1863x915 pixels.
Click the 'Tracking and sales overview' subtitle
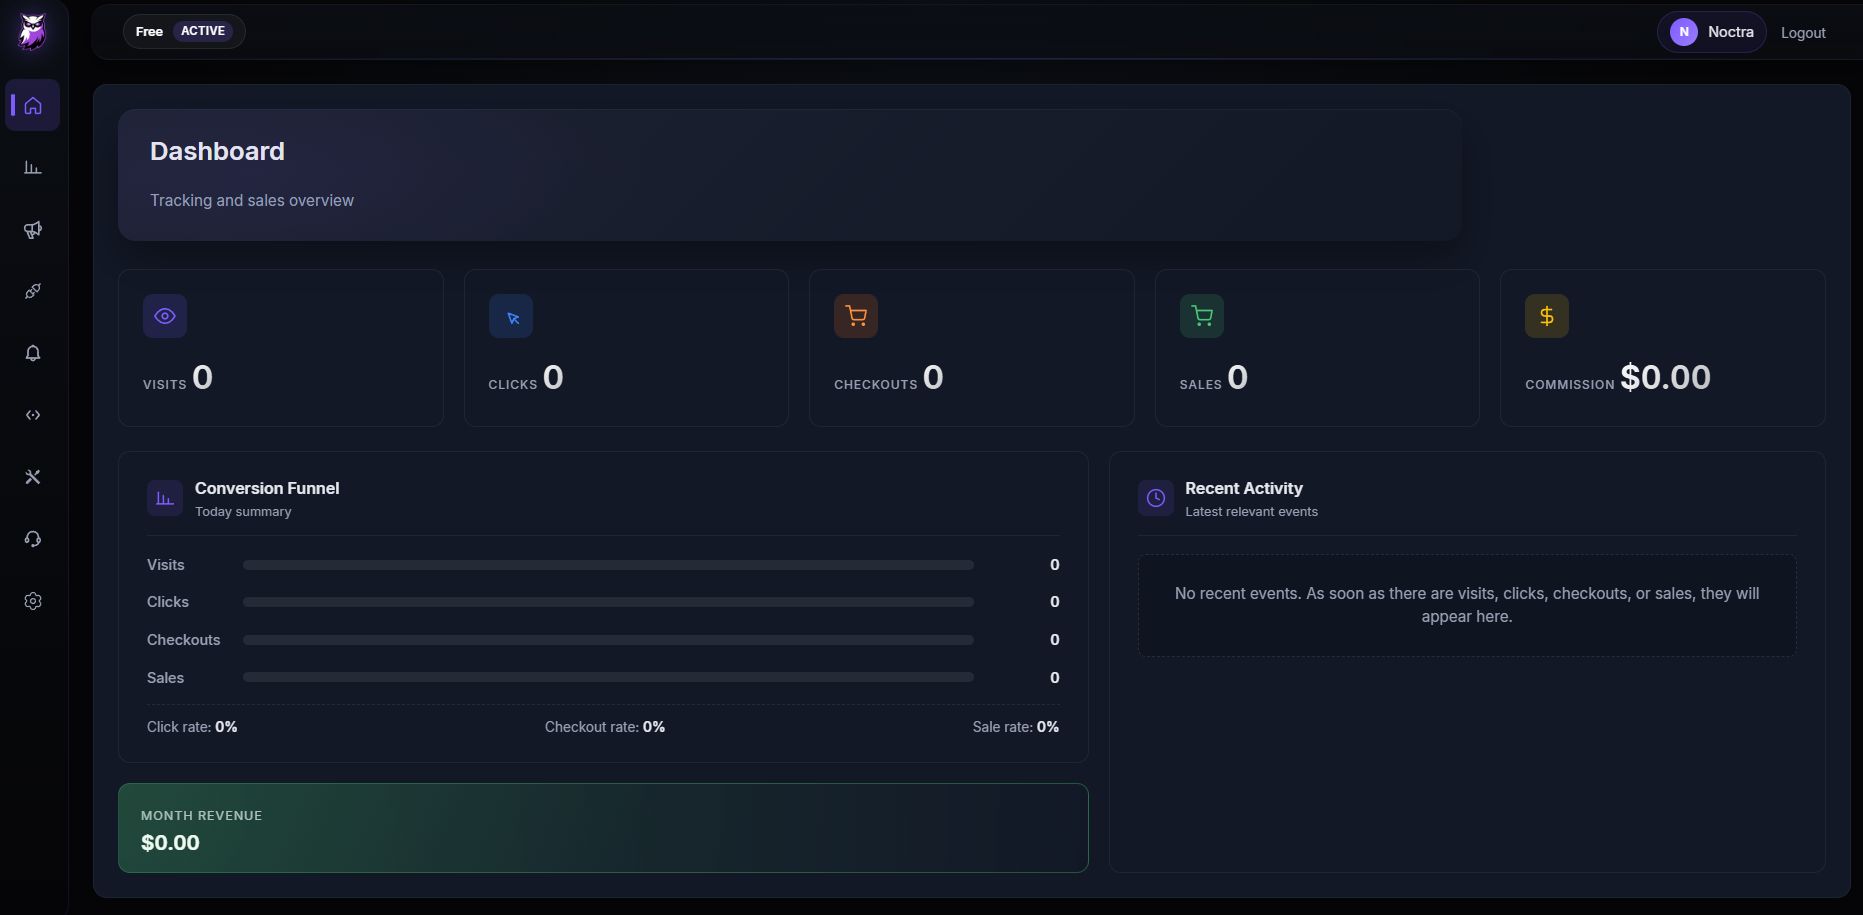pos(252,200)
